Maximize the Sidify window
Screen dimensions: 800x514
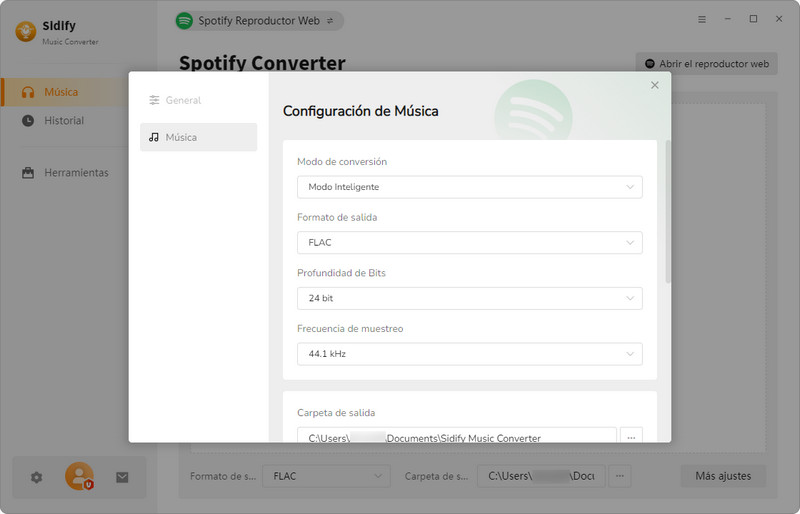coord(754,19)
